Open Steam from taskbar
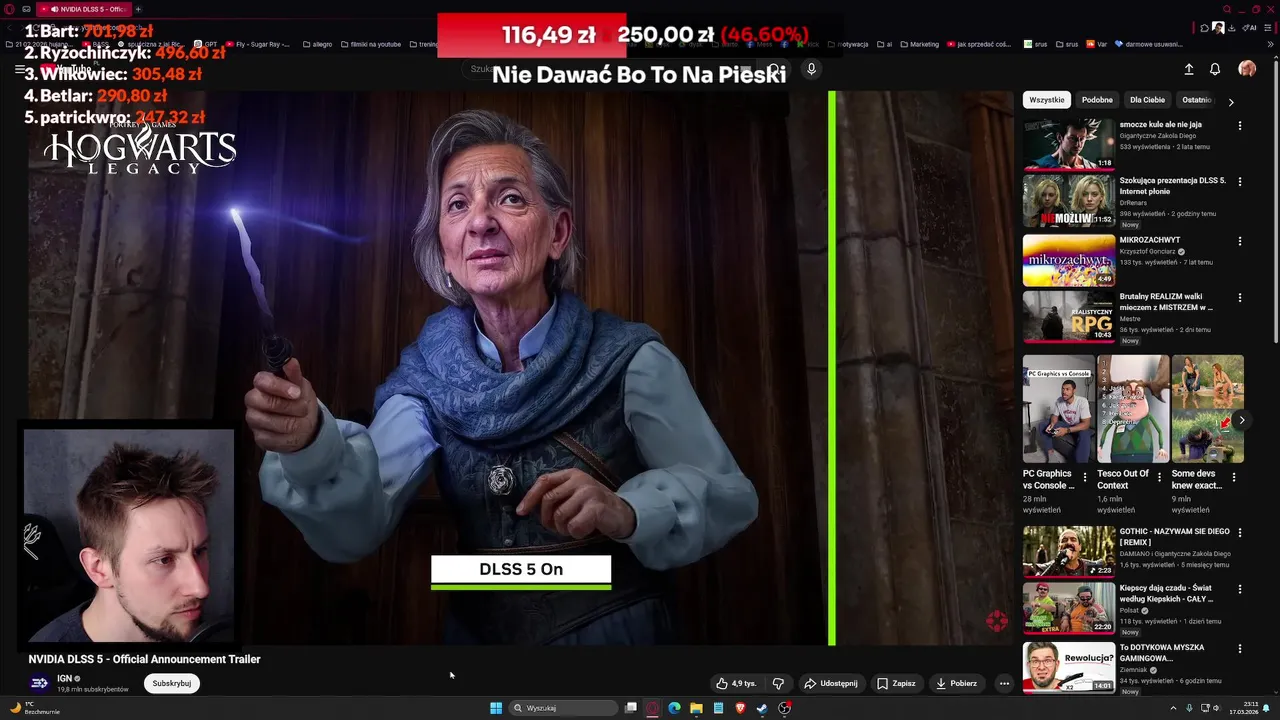This screenshot has height=720, width=1280. [x=762, y=708]
